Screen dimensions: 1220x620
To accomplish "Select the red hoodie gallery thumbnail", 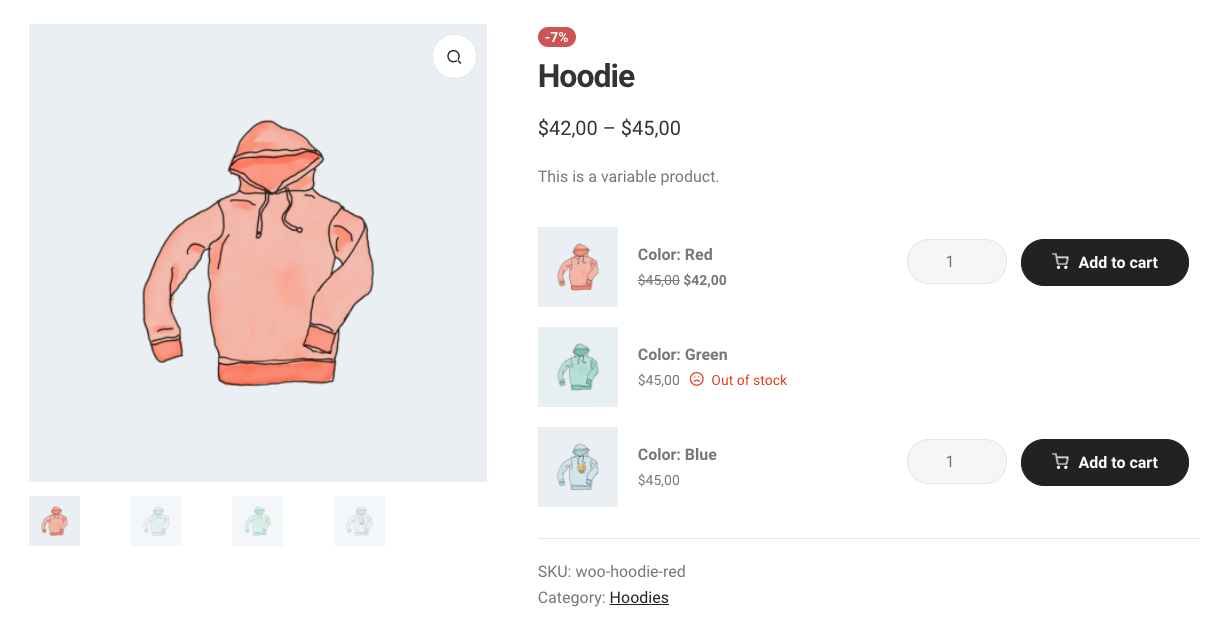I will coord(54,521).
